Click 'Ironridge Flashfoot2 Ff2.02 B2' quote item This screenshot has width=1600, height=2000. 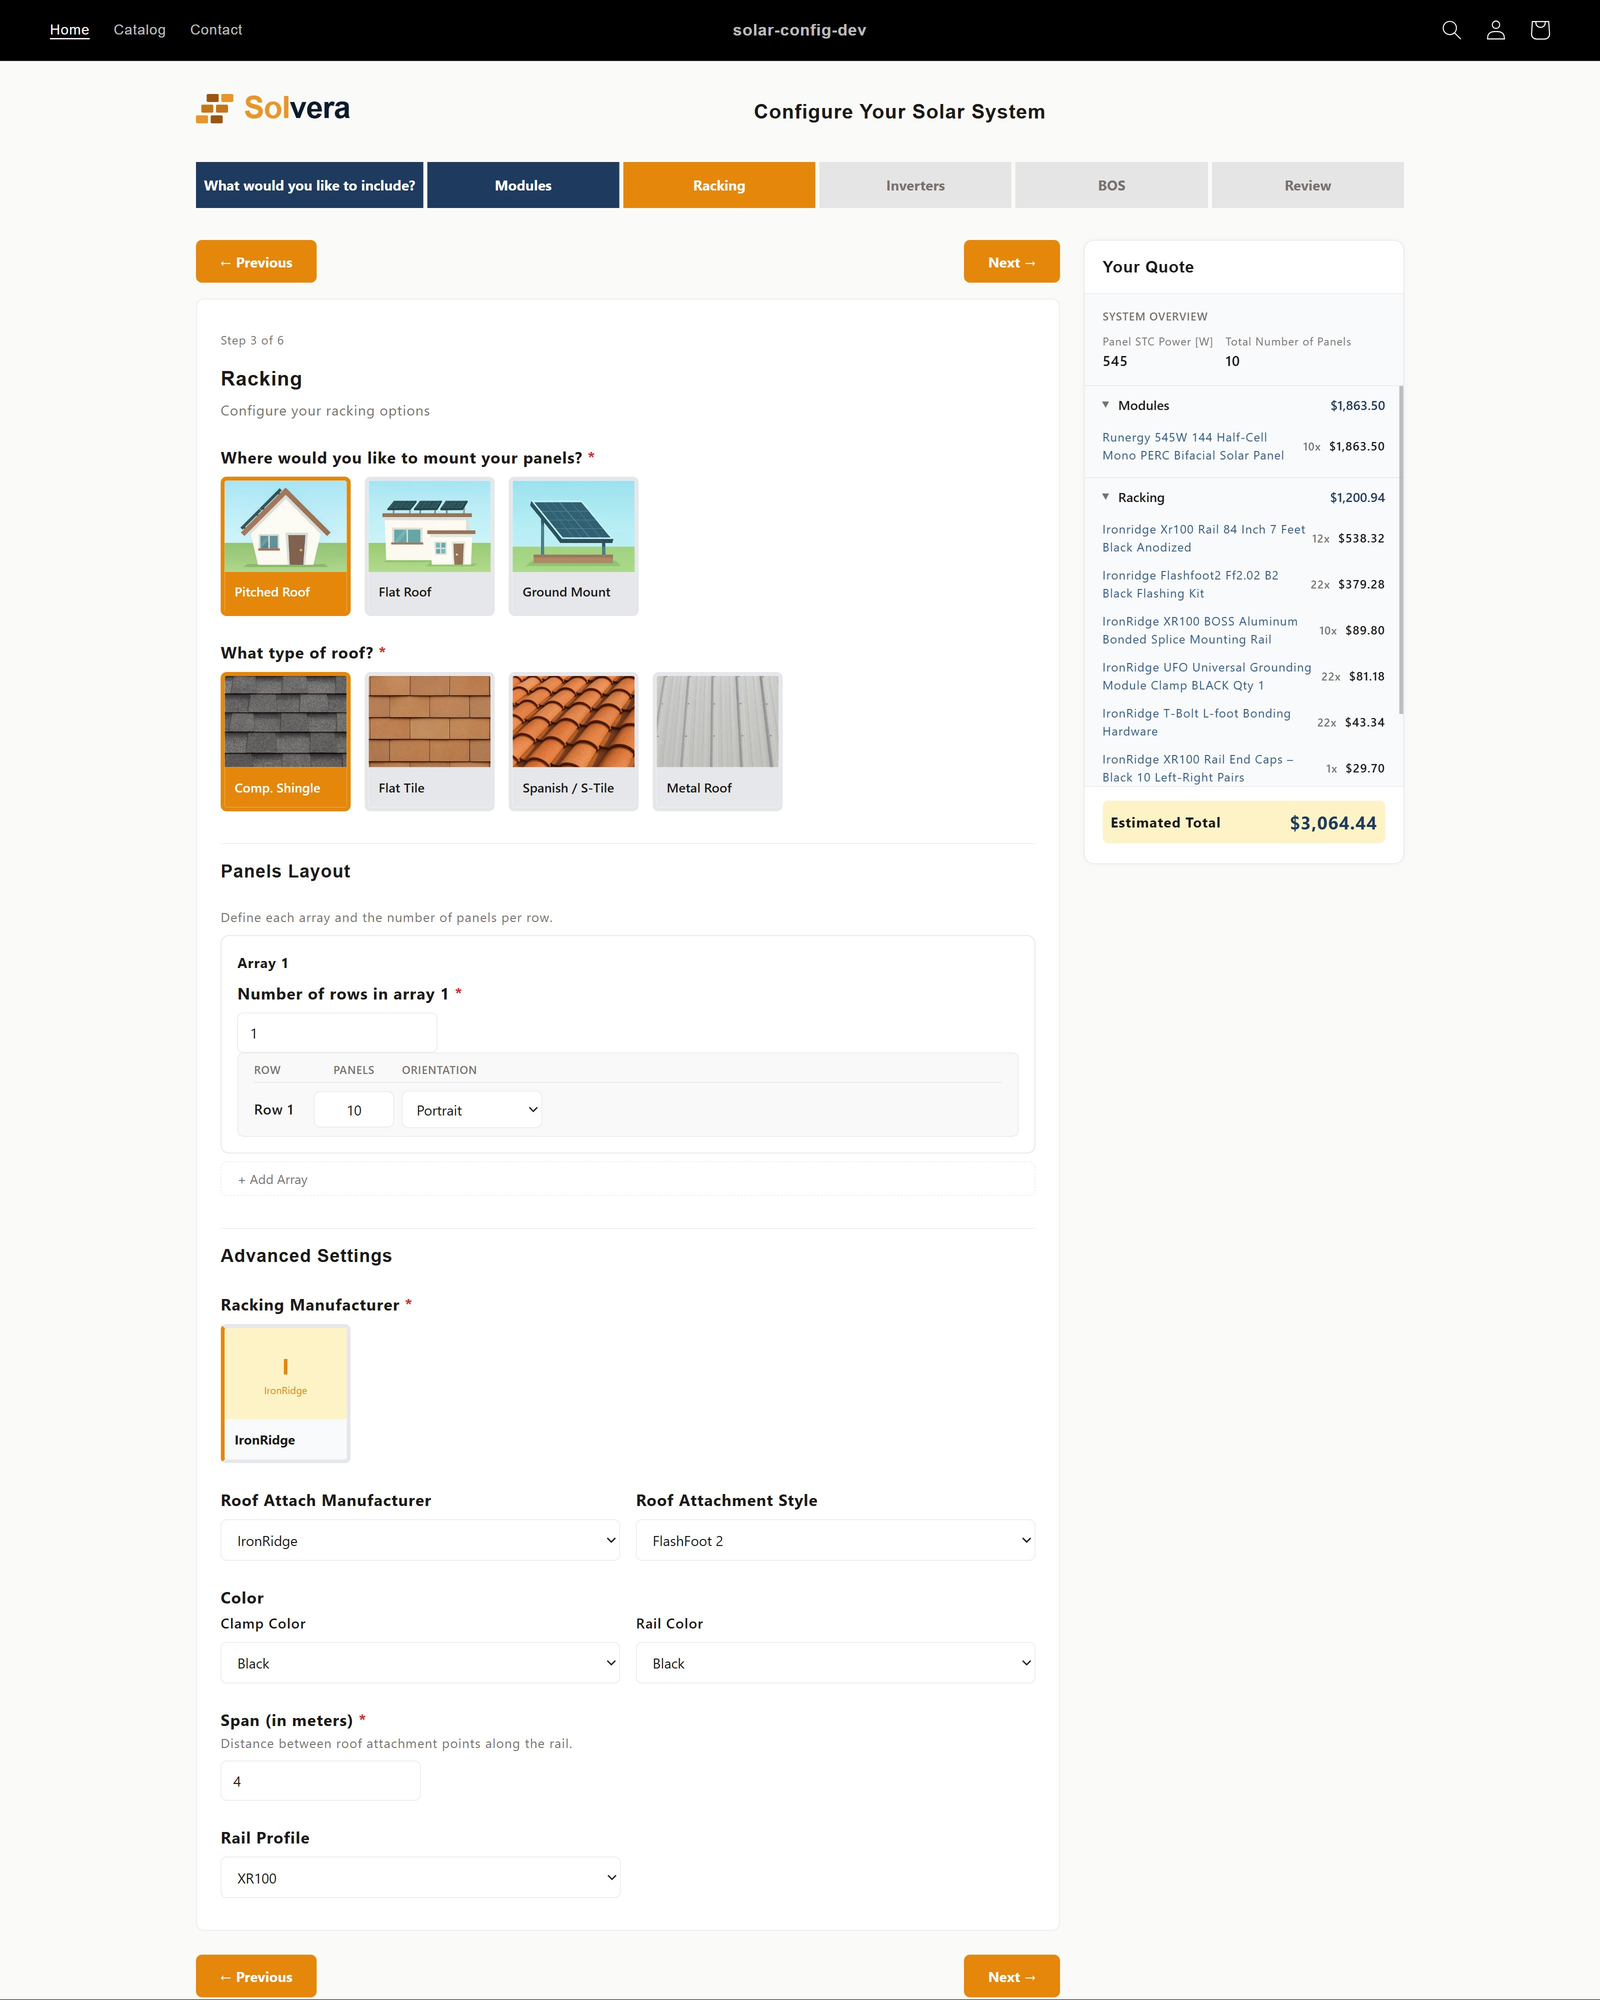tap(1190, 584)
